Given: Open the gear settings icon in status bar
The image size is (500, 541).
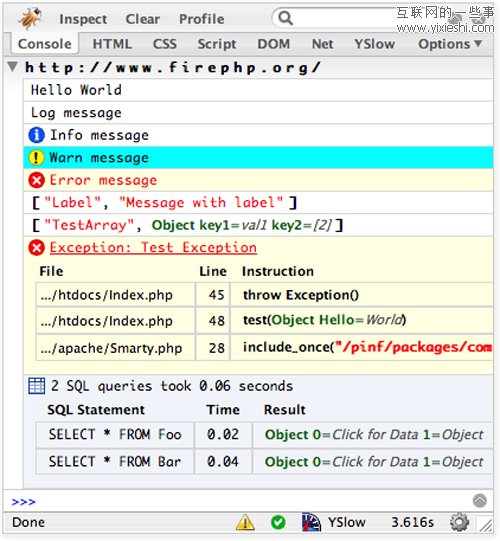Looking at the screenshot, I should coord(459,522).
